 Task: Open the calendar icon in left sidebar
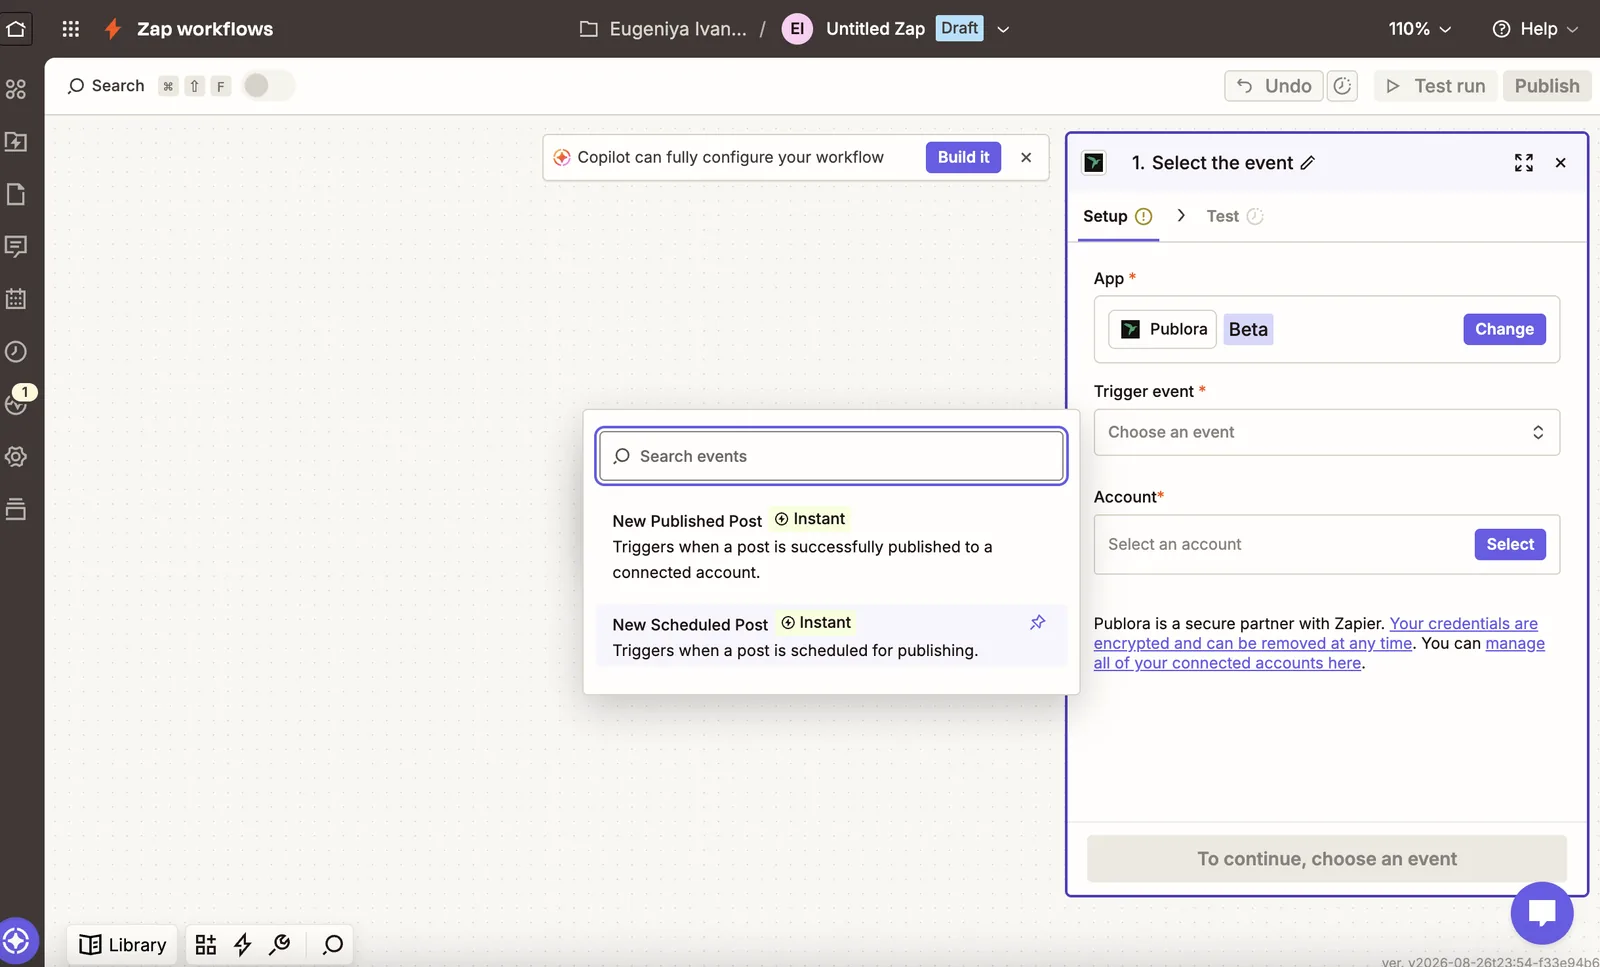click(16, 299)
